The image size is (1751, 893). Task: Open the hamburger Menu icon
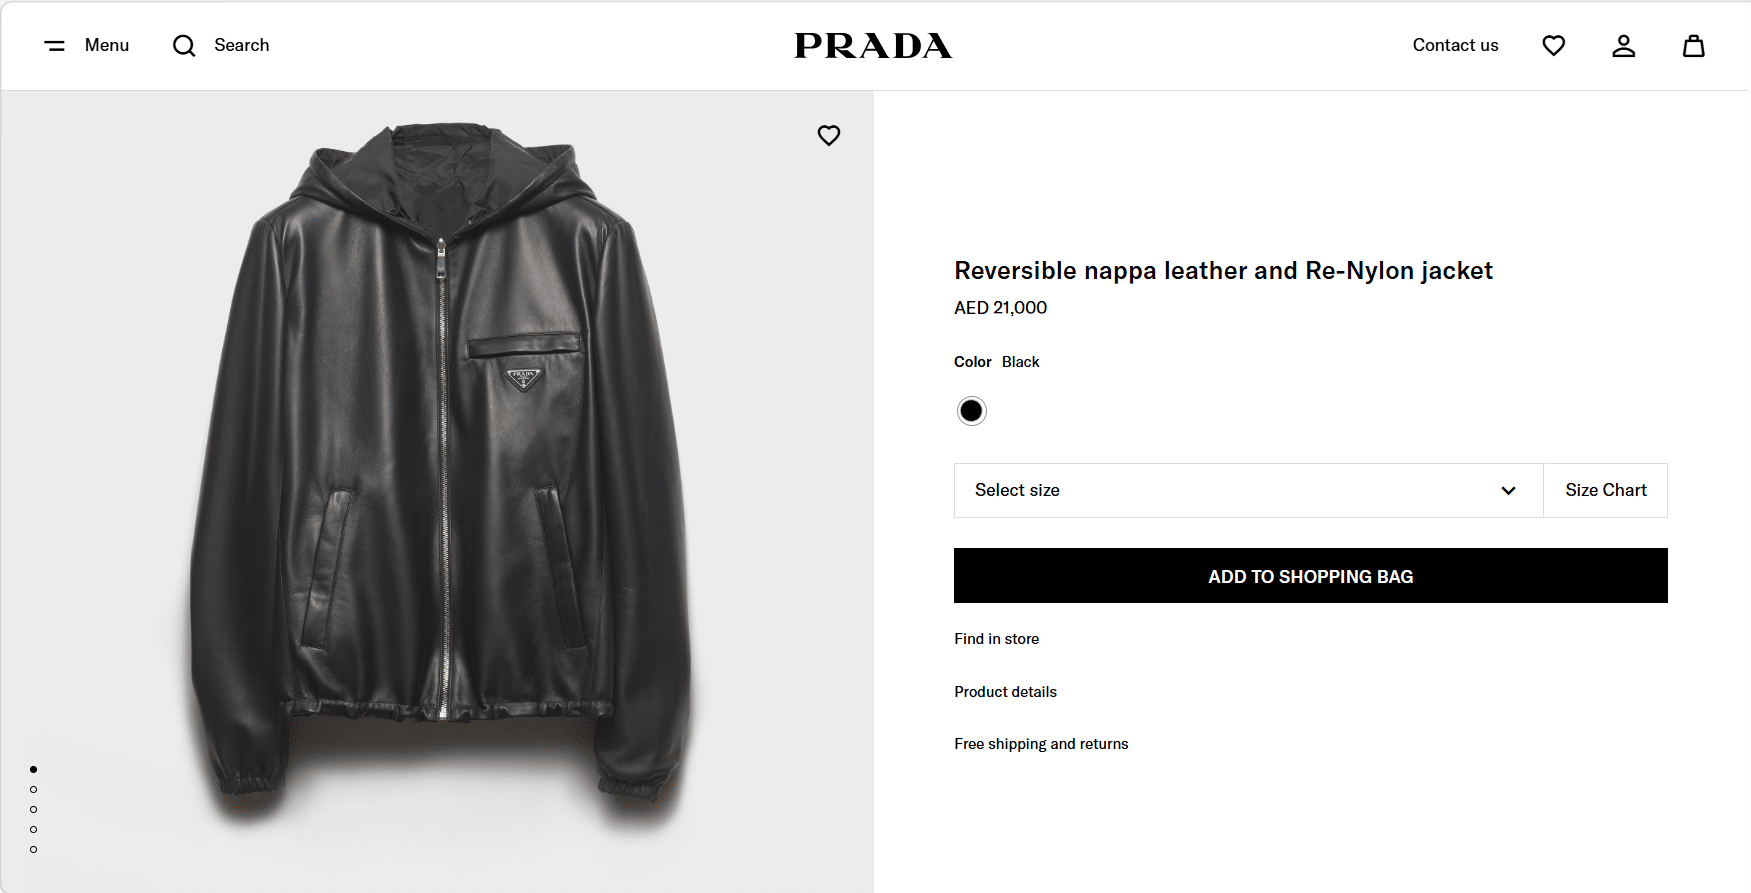(x=55, y=46)
